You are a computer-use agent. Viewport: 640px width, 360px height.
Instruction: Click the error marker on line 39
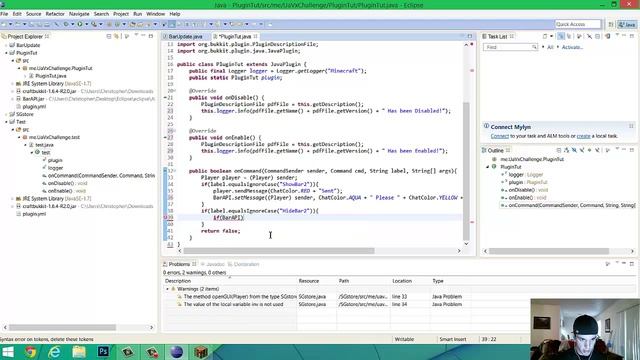point(166,218)
